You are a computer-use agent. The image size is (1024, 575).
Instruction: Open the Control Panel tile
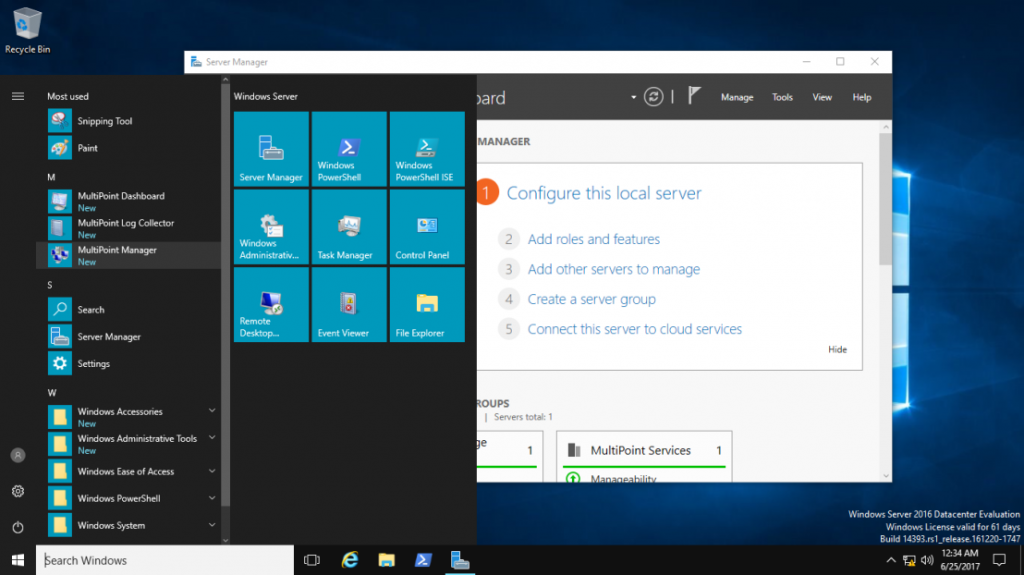tap(427, 227)
